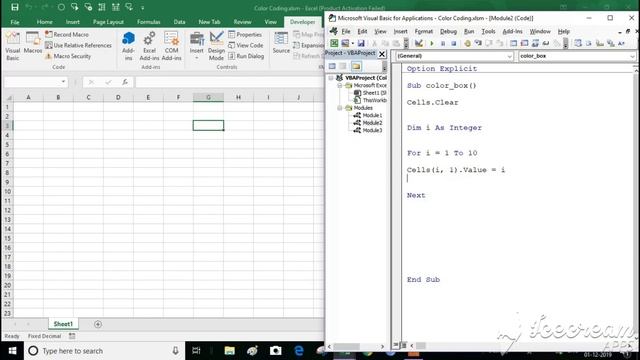This screenshot has width=640, height=360.
Task: Click Visual Basic button in Excel ribbon
Action: click(x=13, y=46)
